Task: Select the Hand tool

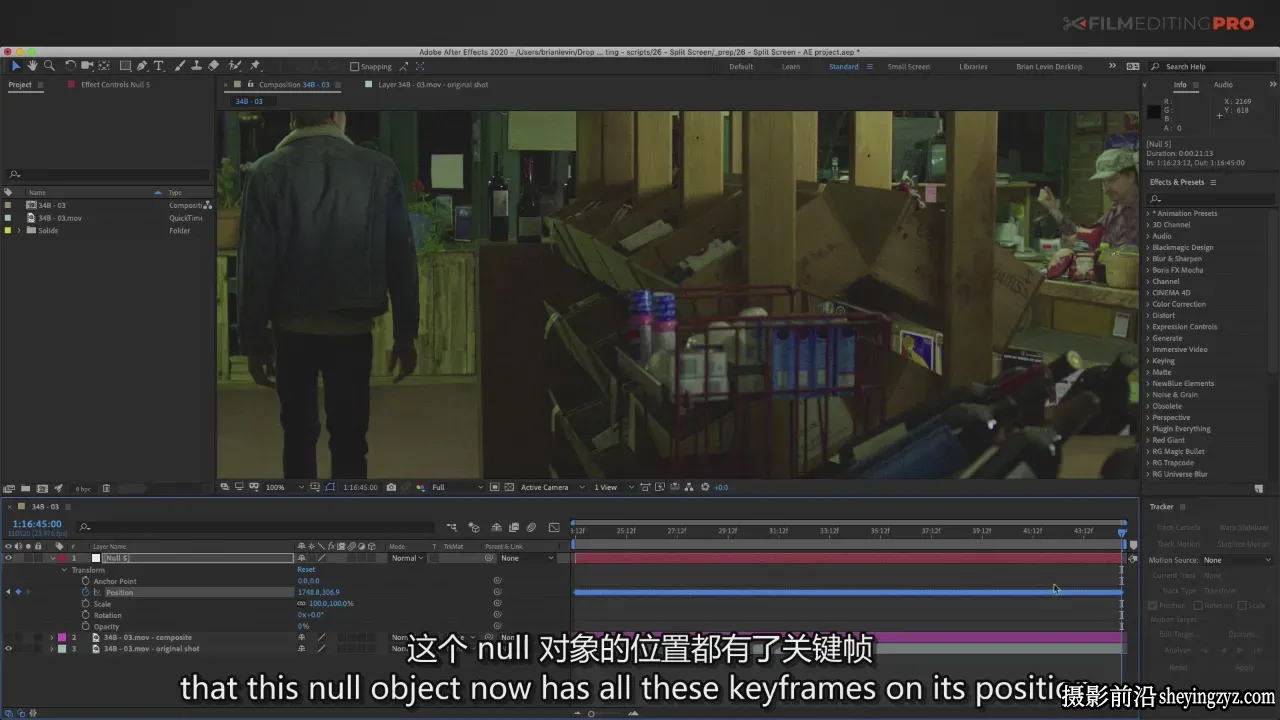Action: 32,66
